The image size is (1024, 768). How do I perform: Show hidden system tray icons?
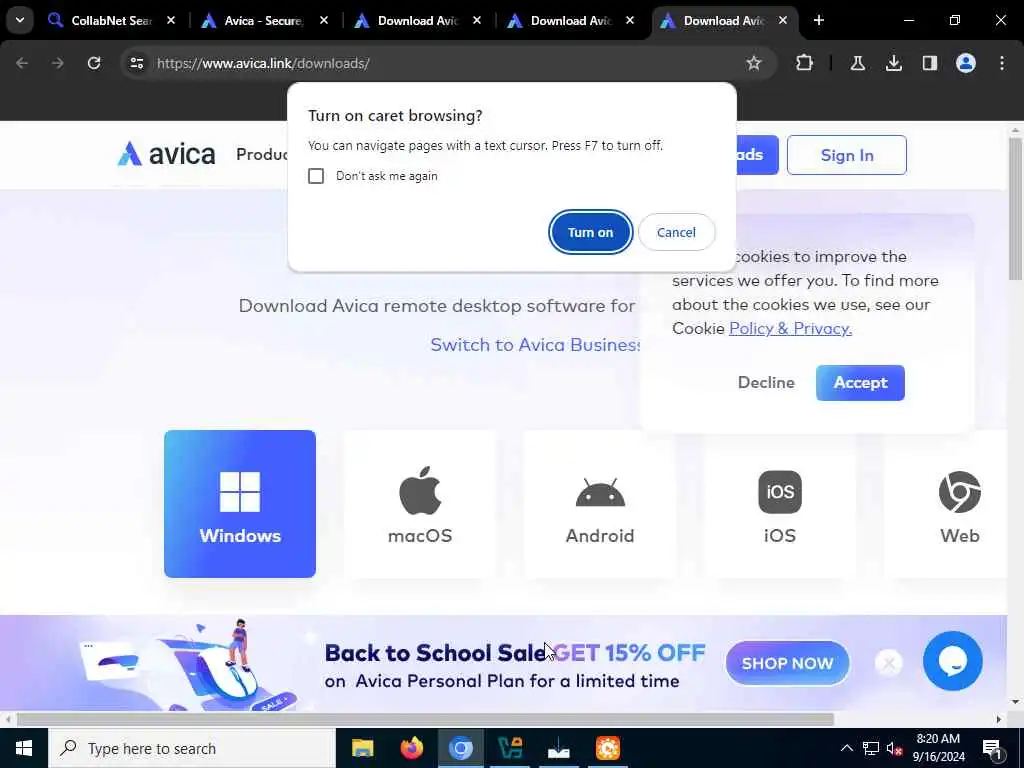[846, 748]
